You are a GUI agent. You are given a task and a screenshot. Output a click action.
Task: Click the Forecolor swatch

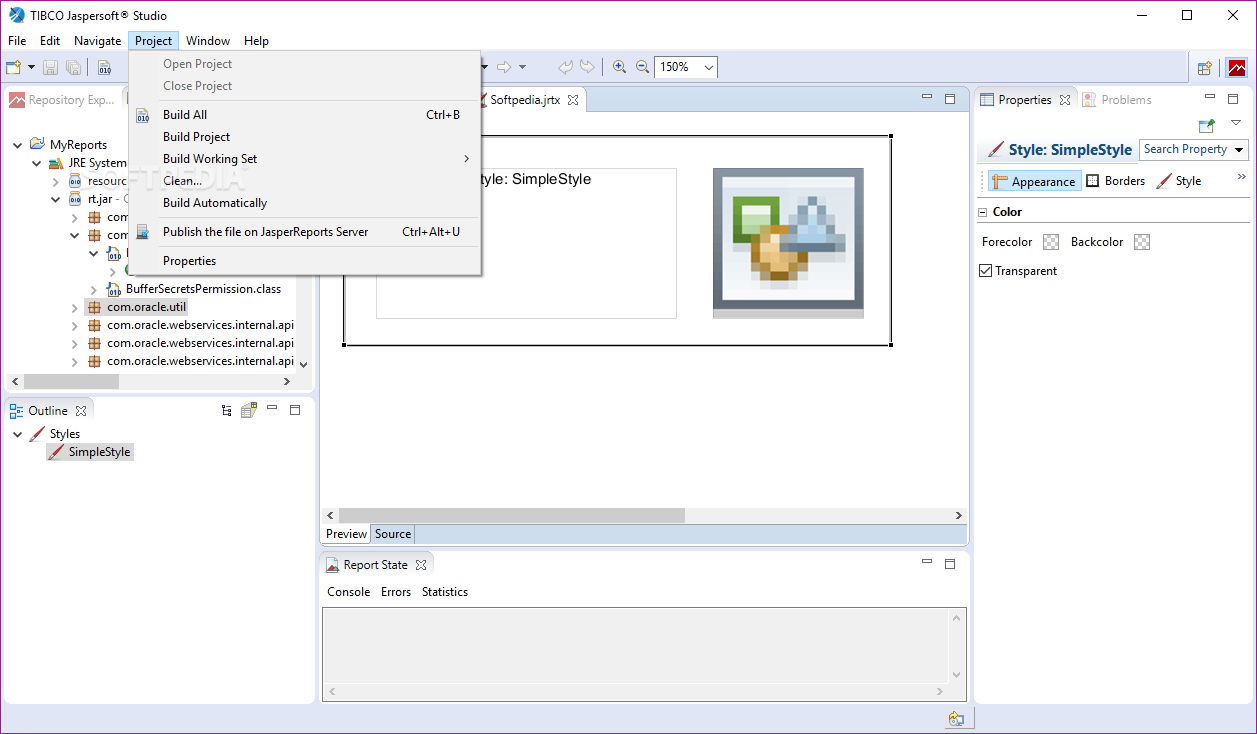tap(1050, 242)
